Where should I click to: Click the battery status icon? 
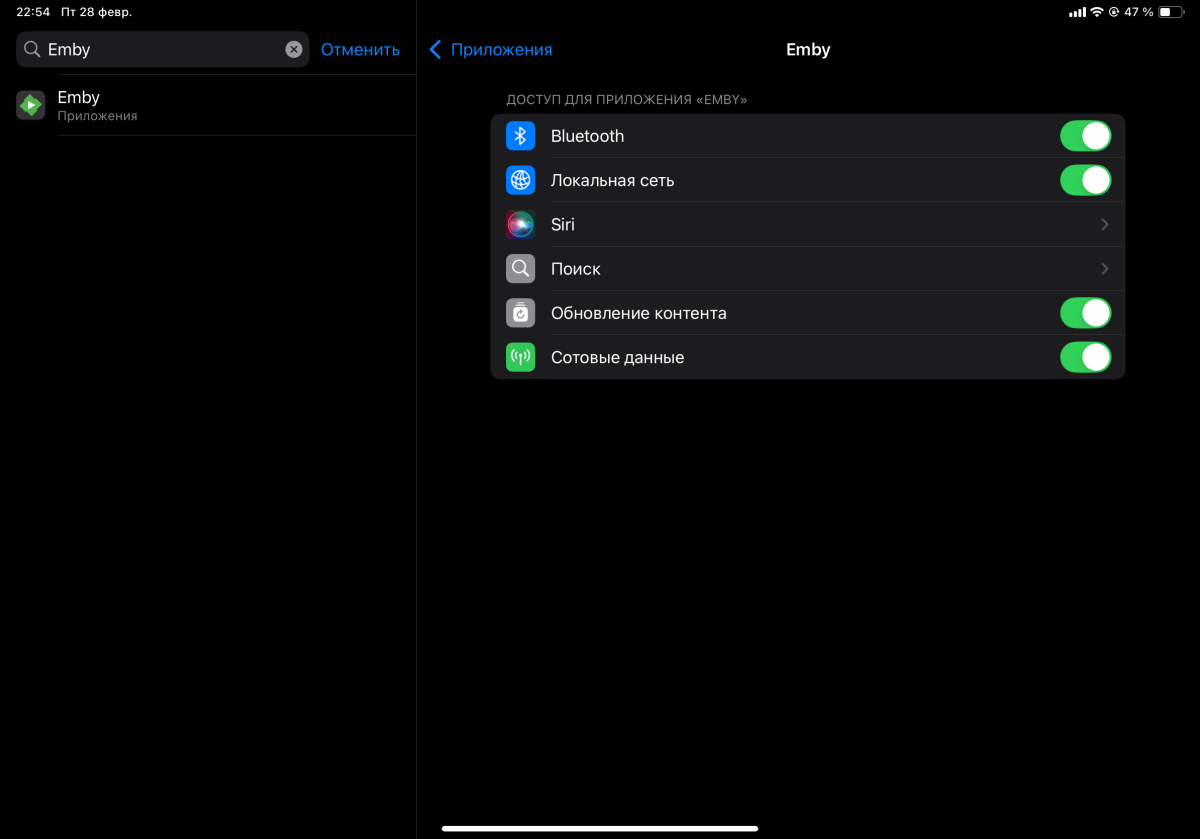[x=1171, y=12]
